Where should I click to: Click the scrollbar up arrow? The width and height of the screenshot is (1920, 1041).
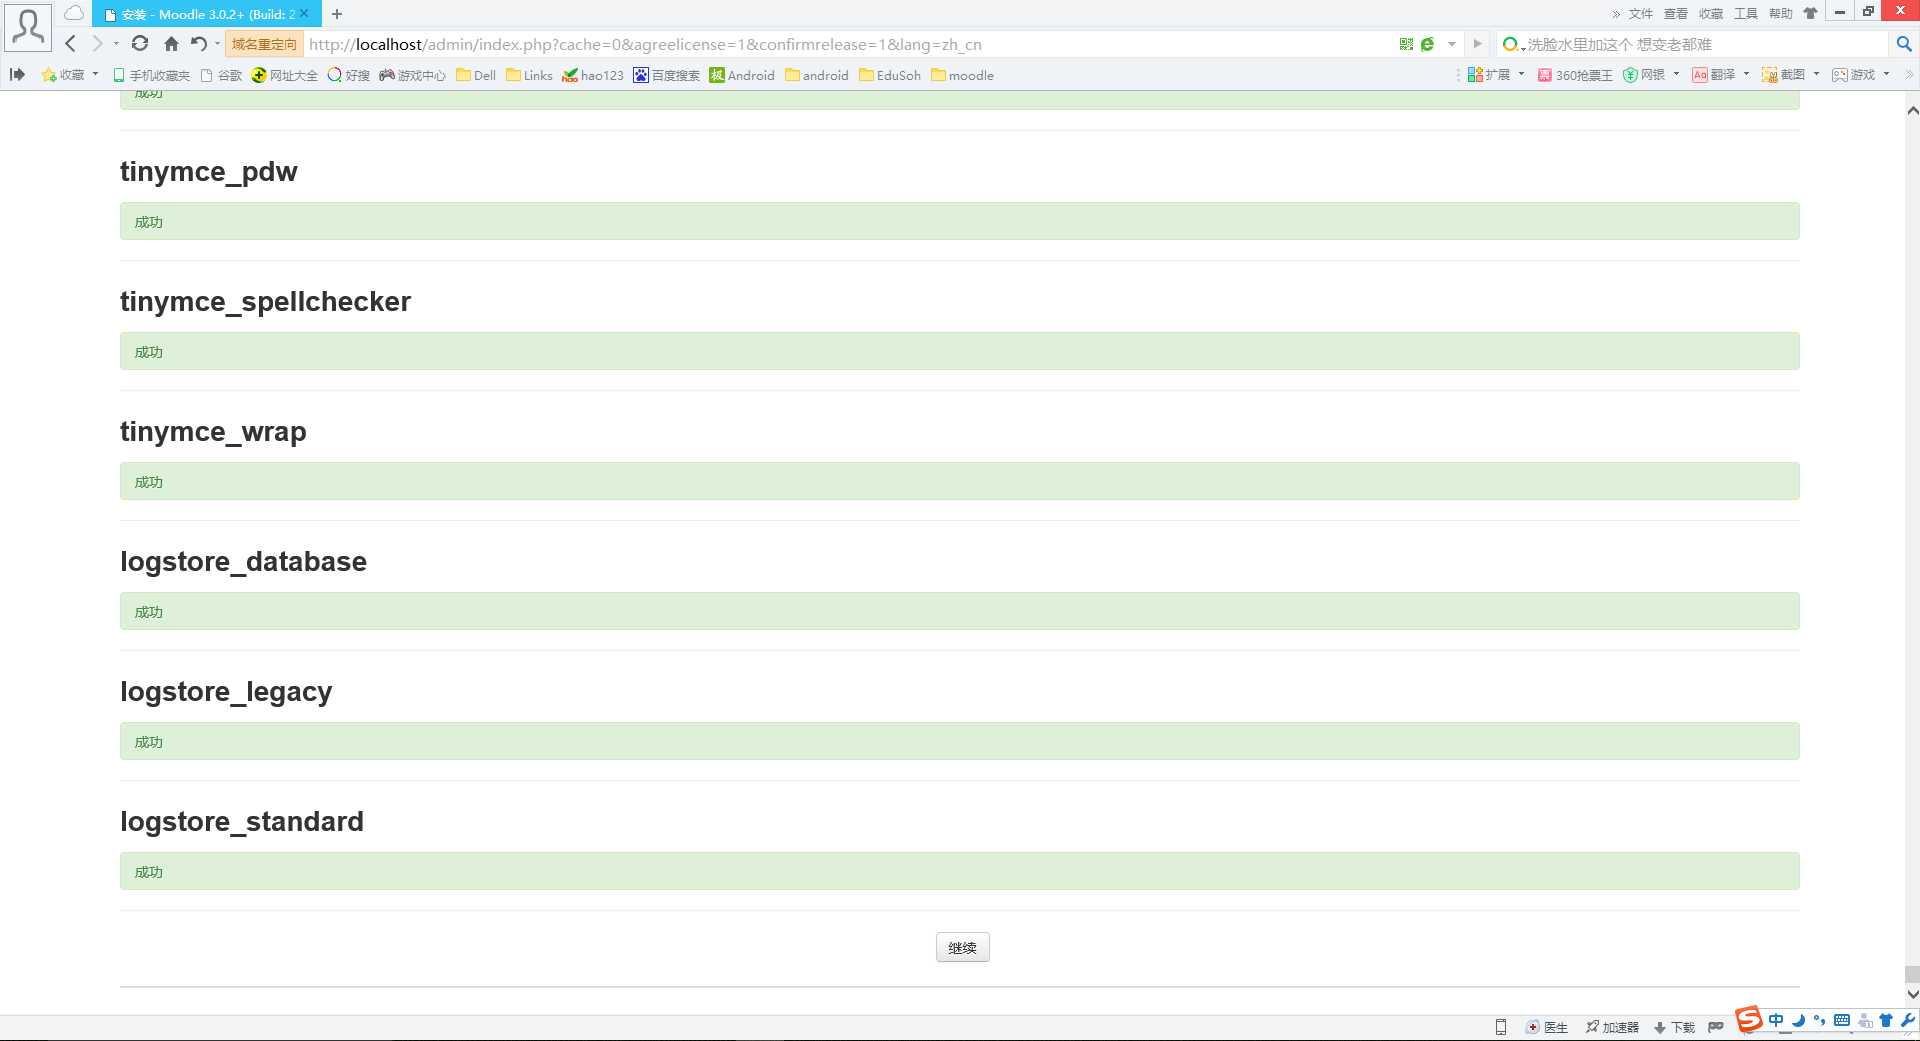tap(1912, 111)
